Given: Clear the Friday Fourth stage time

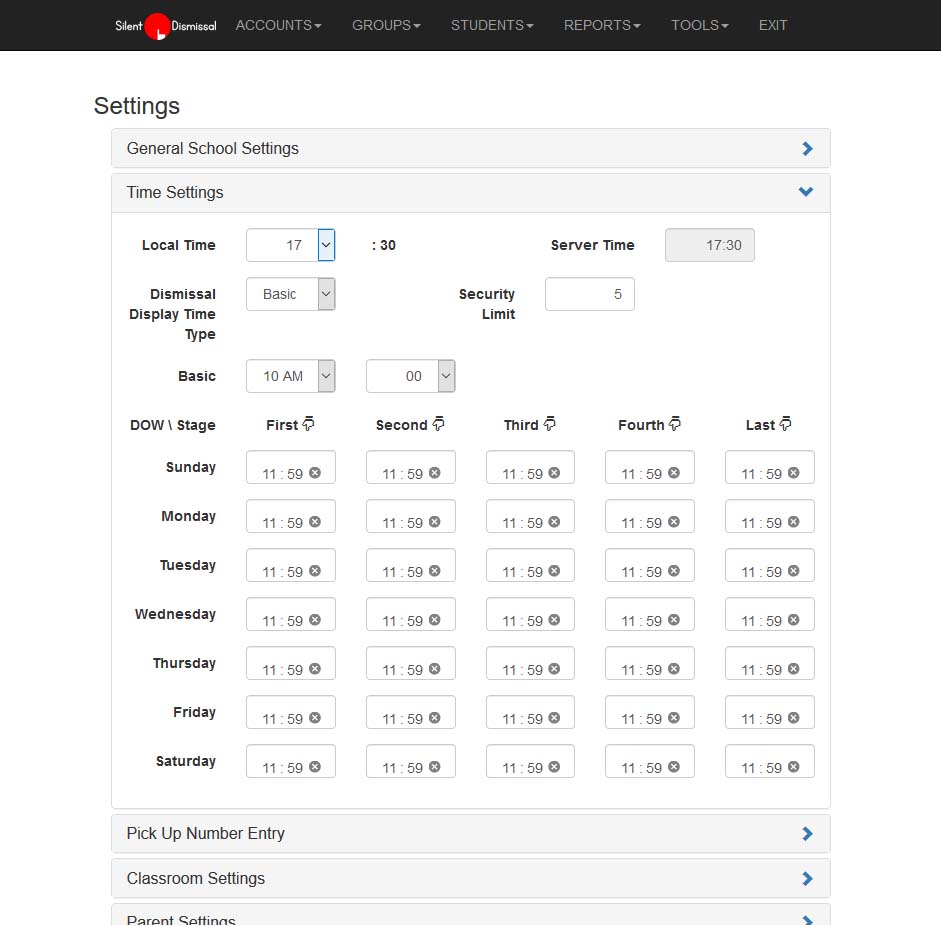Looking at the screenshot, I should [x=674, y=718].
